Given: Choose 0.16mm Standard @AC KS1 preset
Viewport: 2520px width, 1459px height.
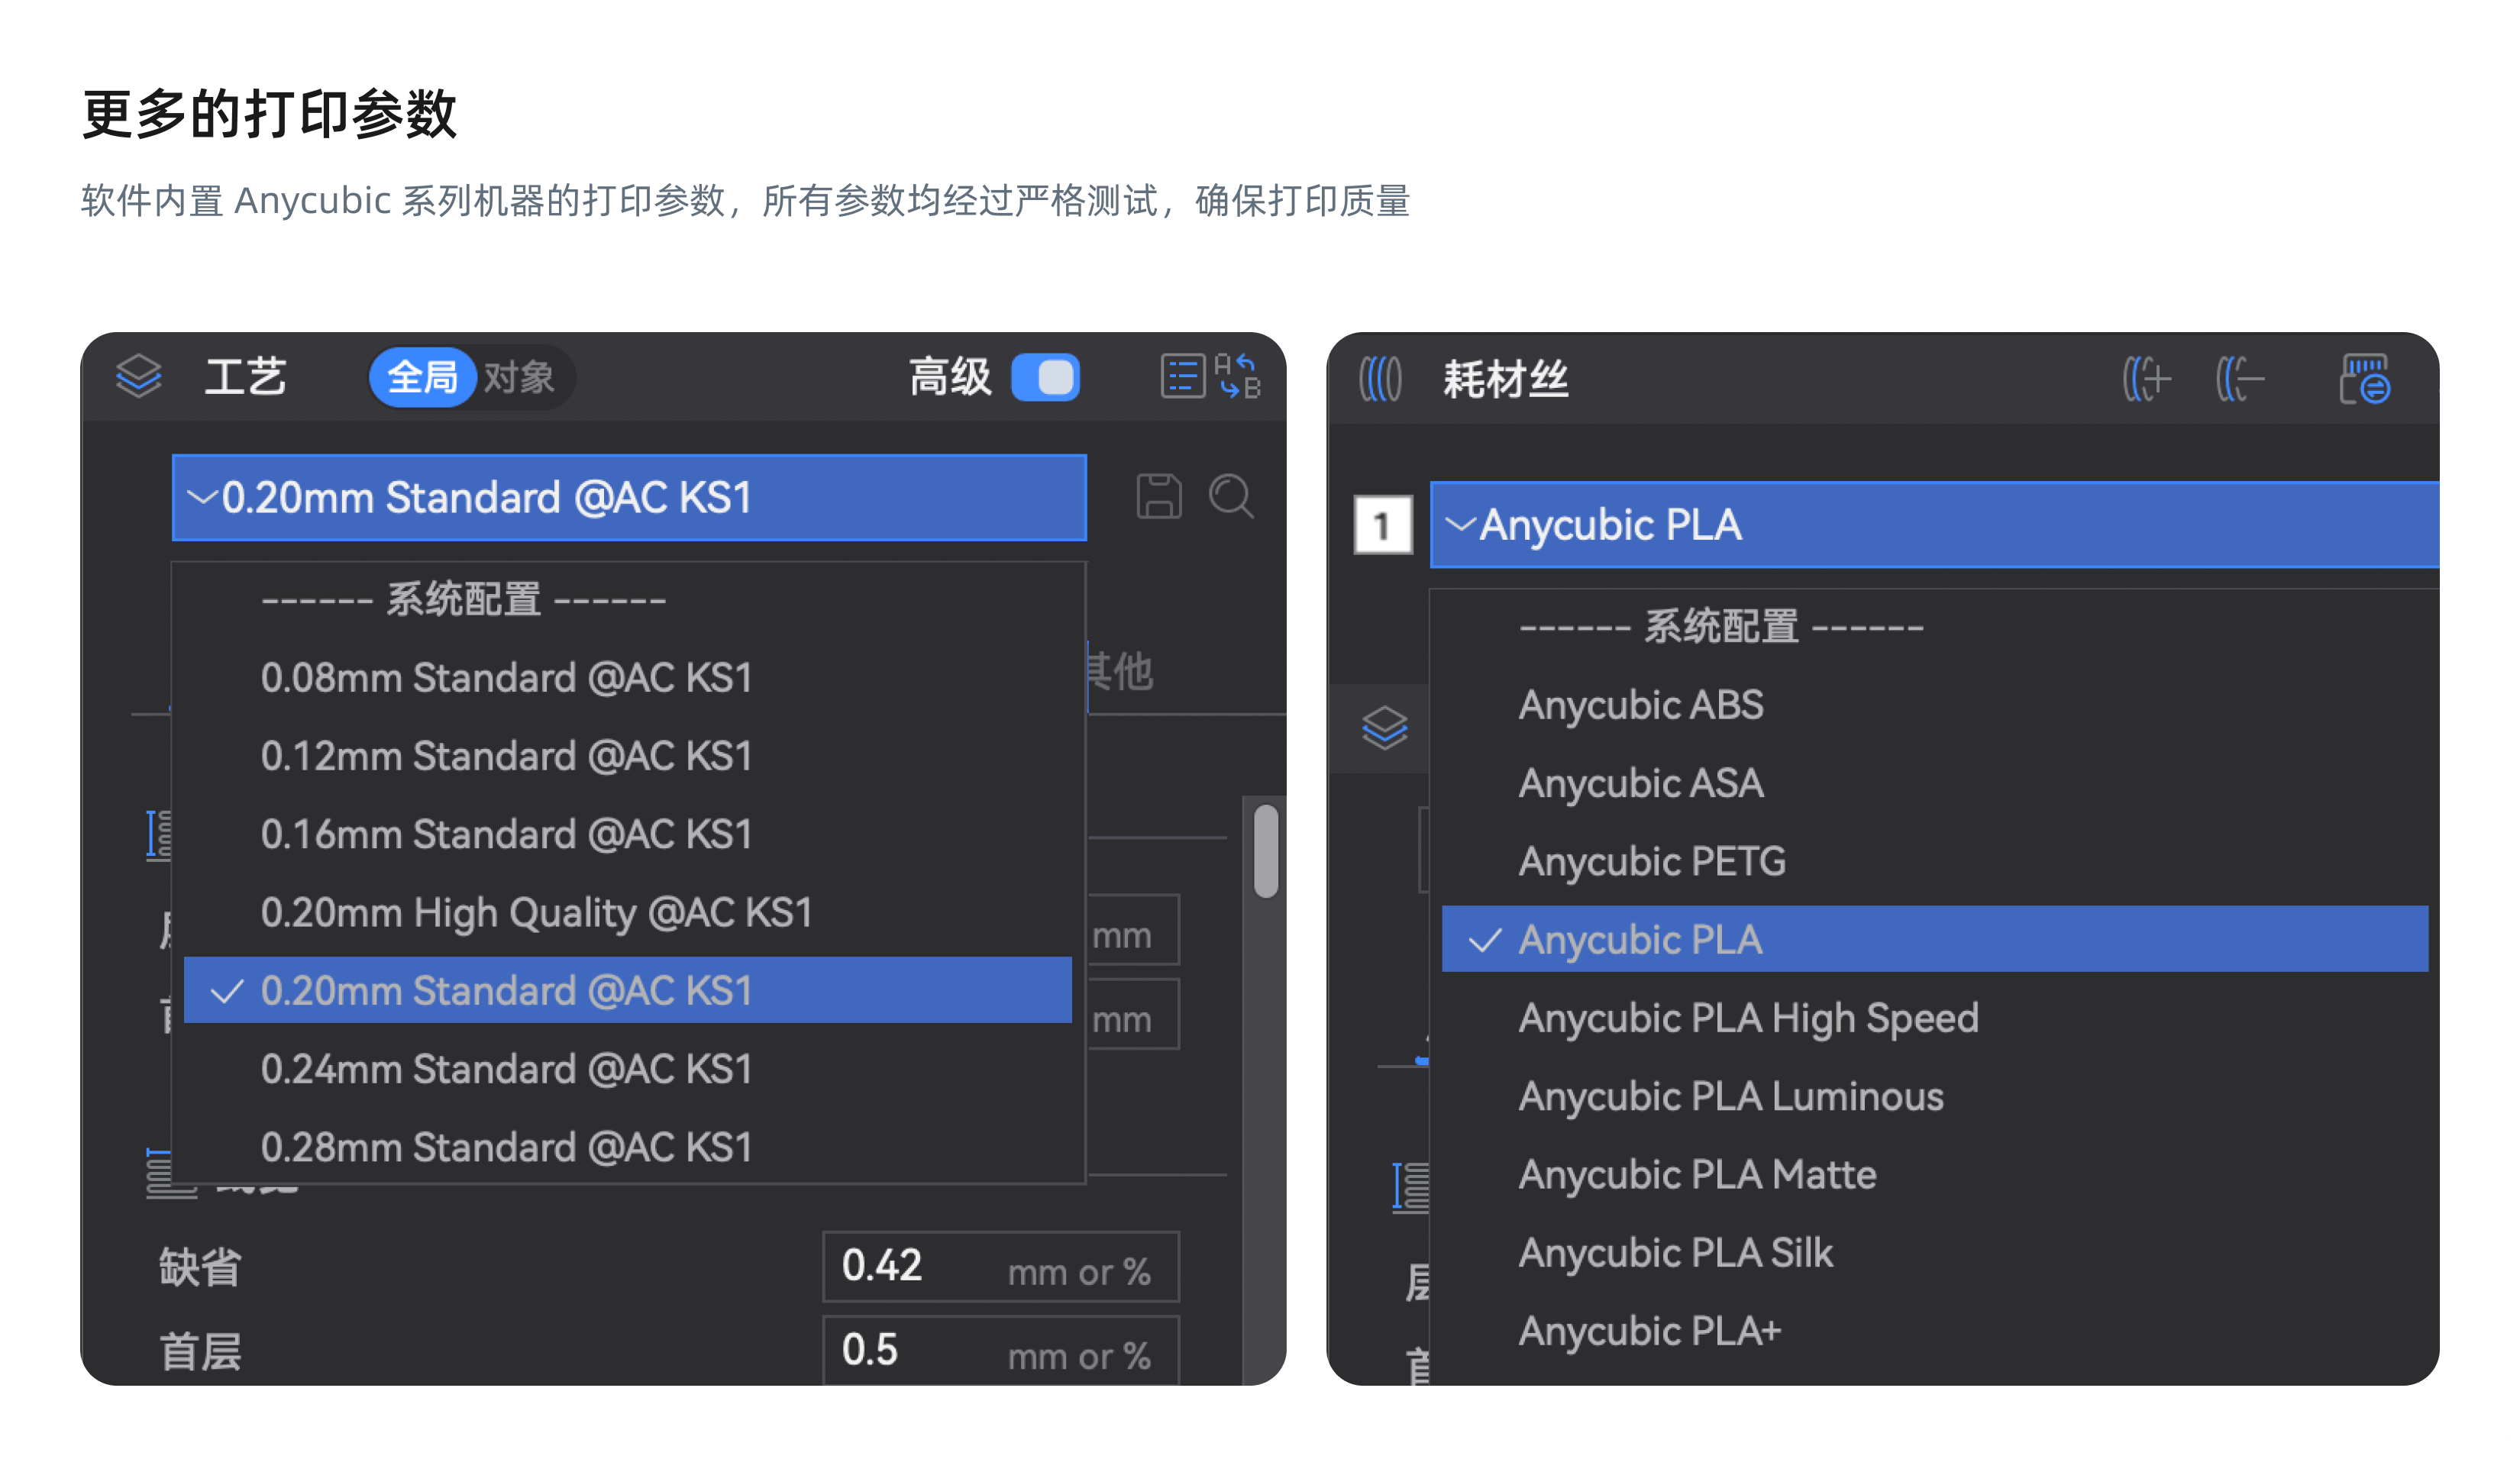Looking at the screenshot, I should coord(628,834).
